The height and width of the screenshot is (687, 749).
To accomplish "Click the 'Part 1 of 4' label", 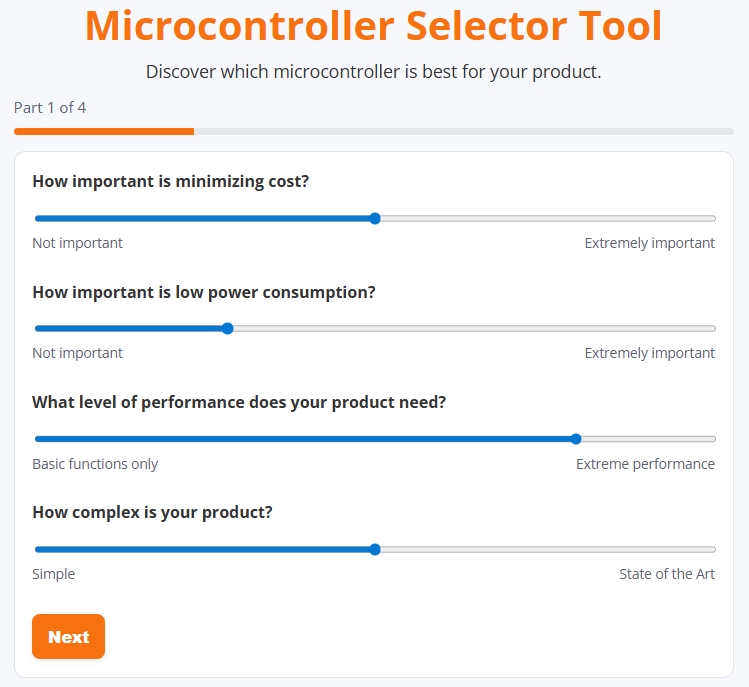I will point(50,107).
